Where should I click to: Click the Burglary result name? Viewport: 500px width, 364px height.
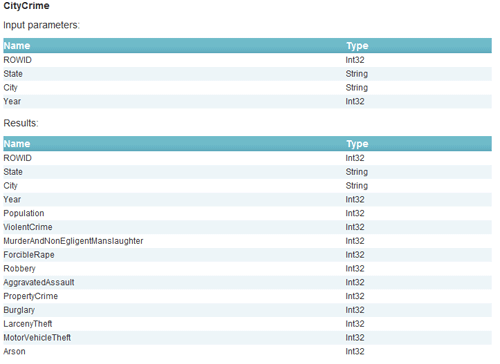[x=19, y=310]
